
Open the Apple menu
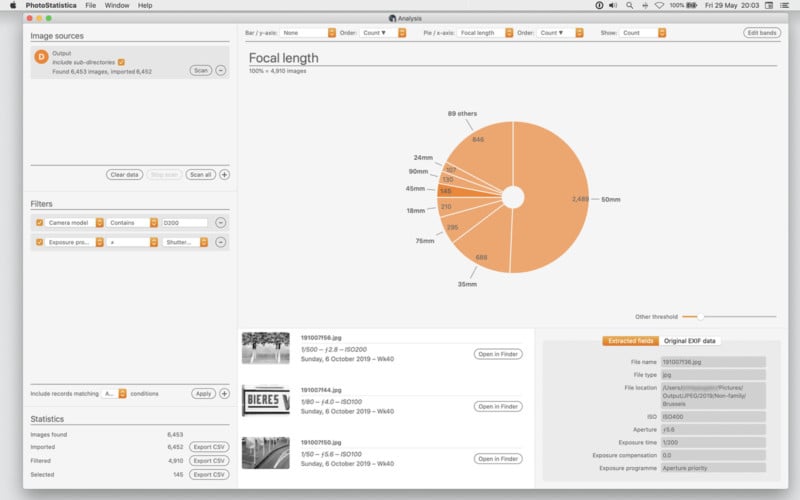coord(13,5)
